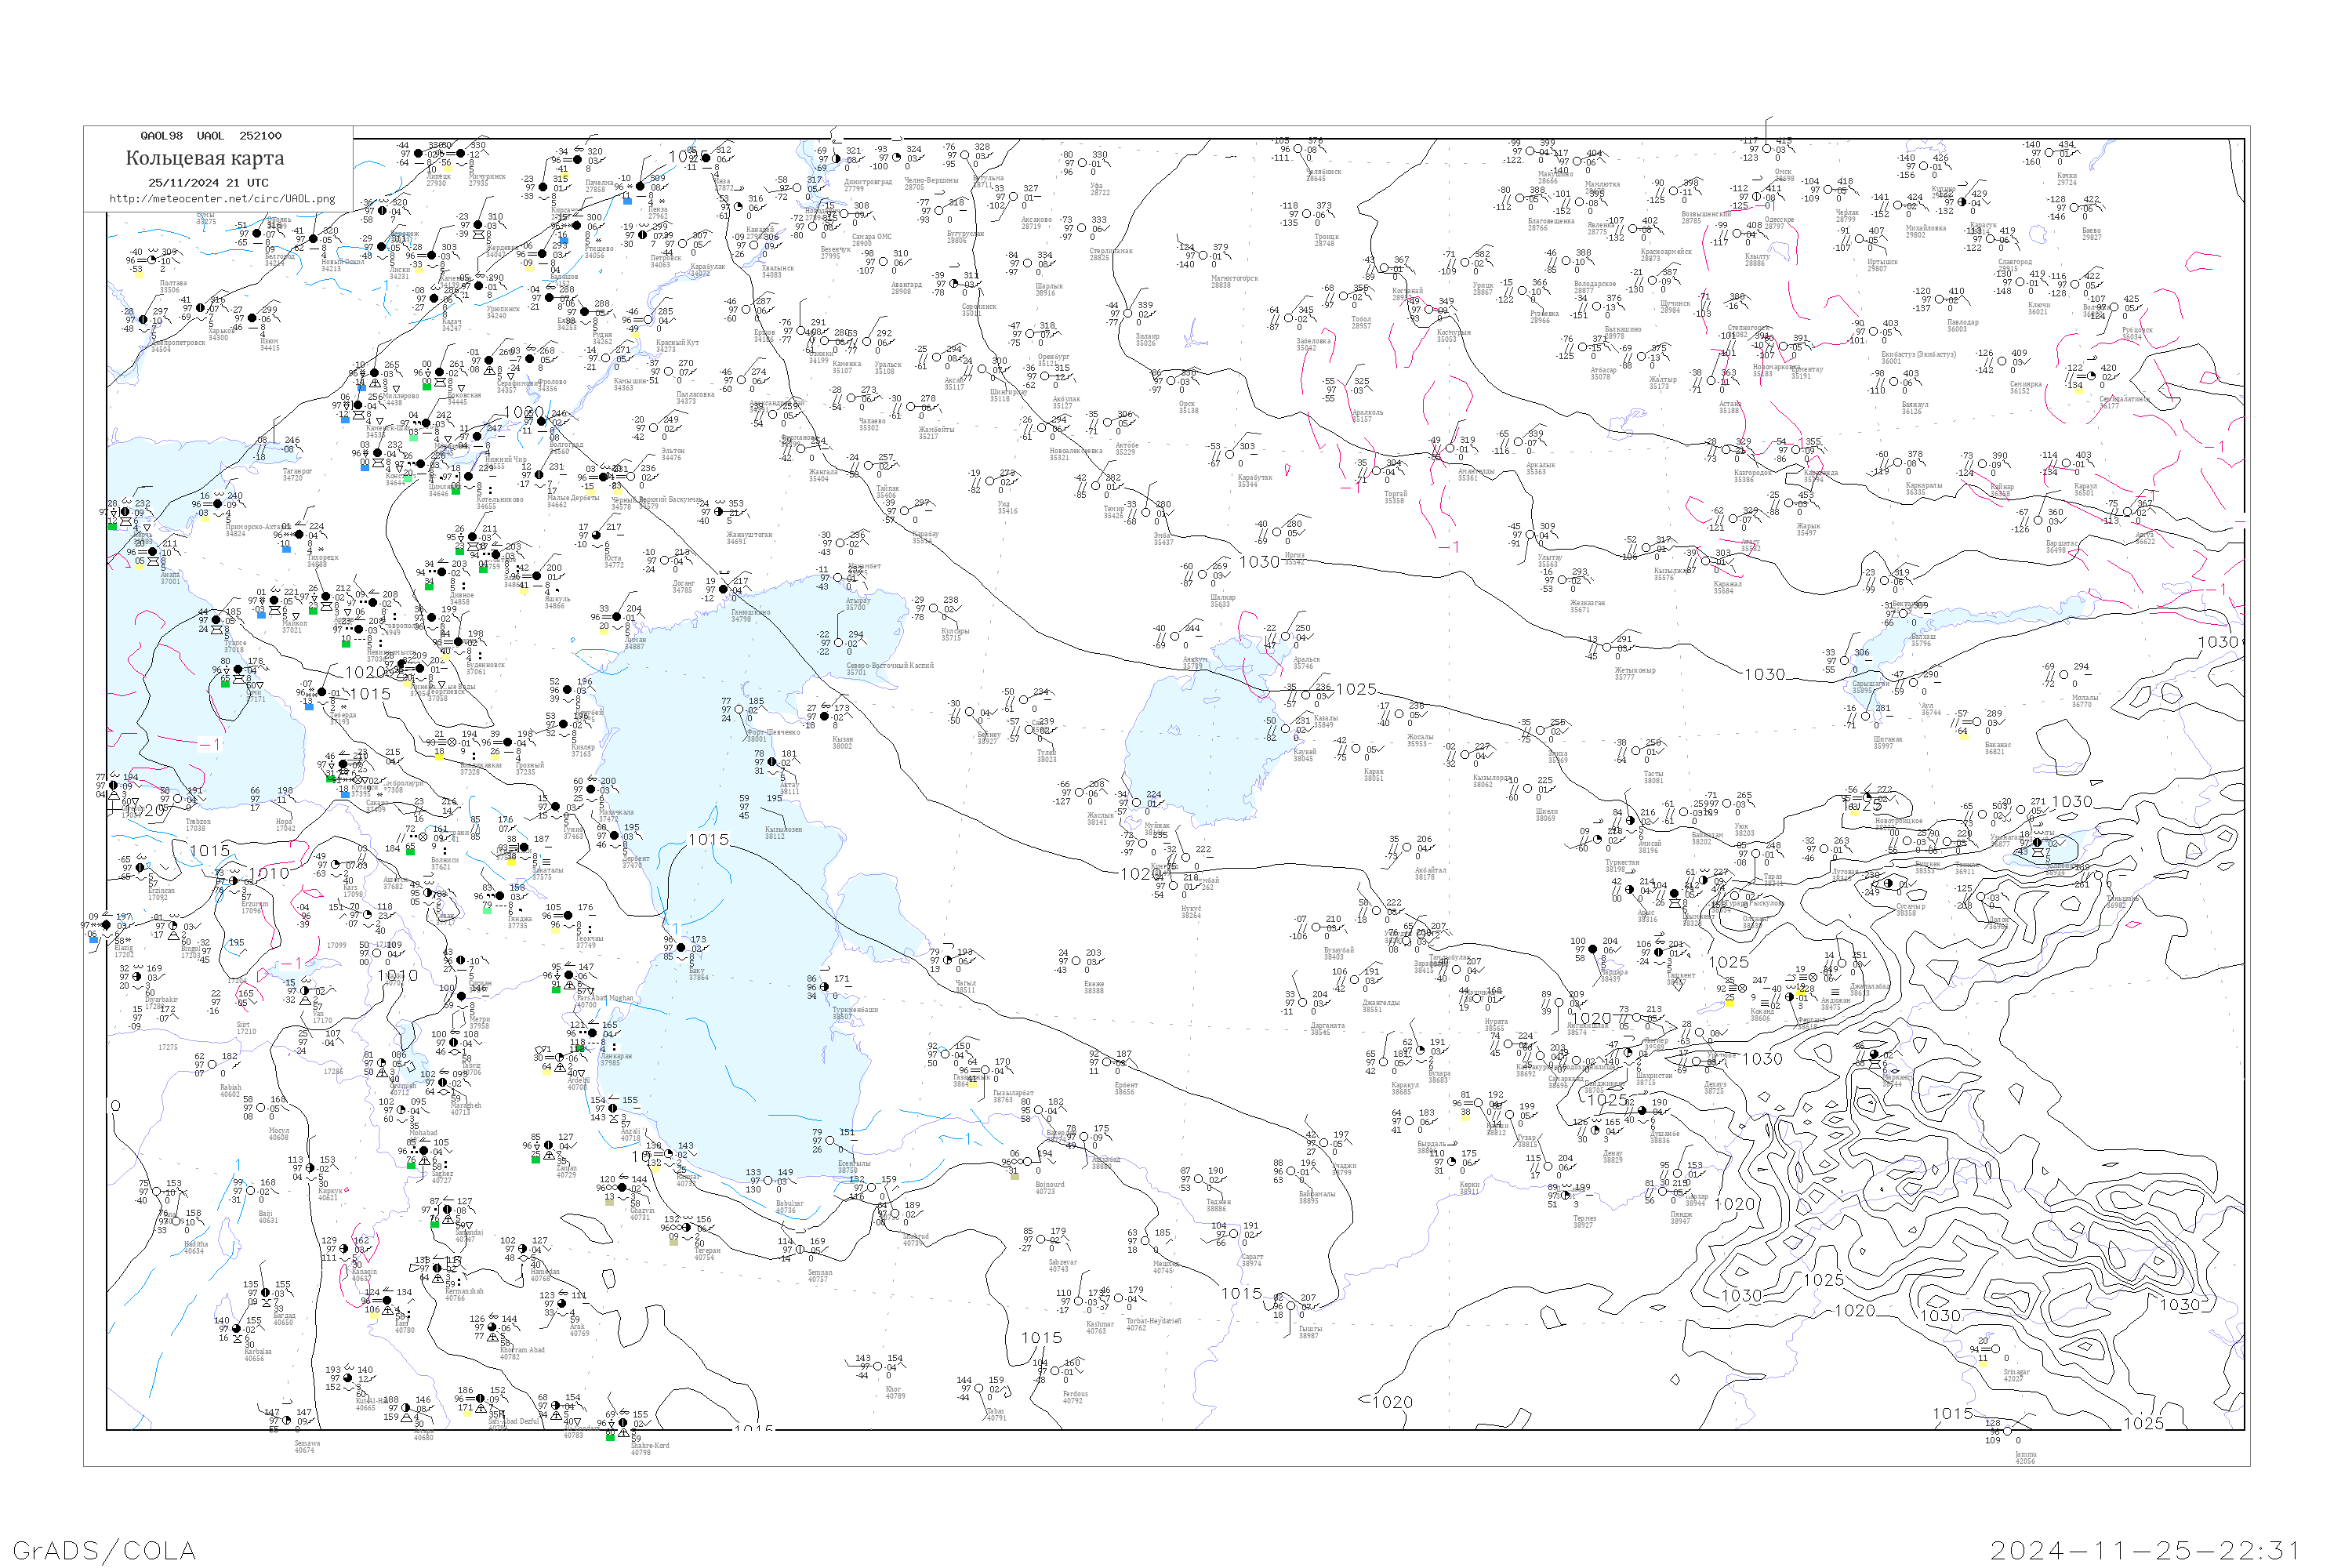The image size is (2352, 1568).
Task: Click the GrADS/COLA logo text
Action: pos(104,1550)
